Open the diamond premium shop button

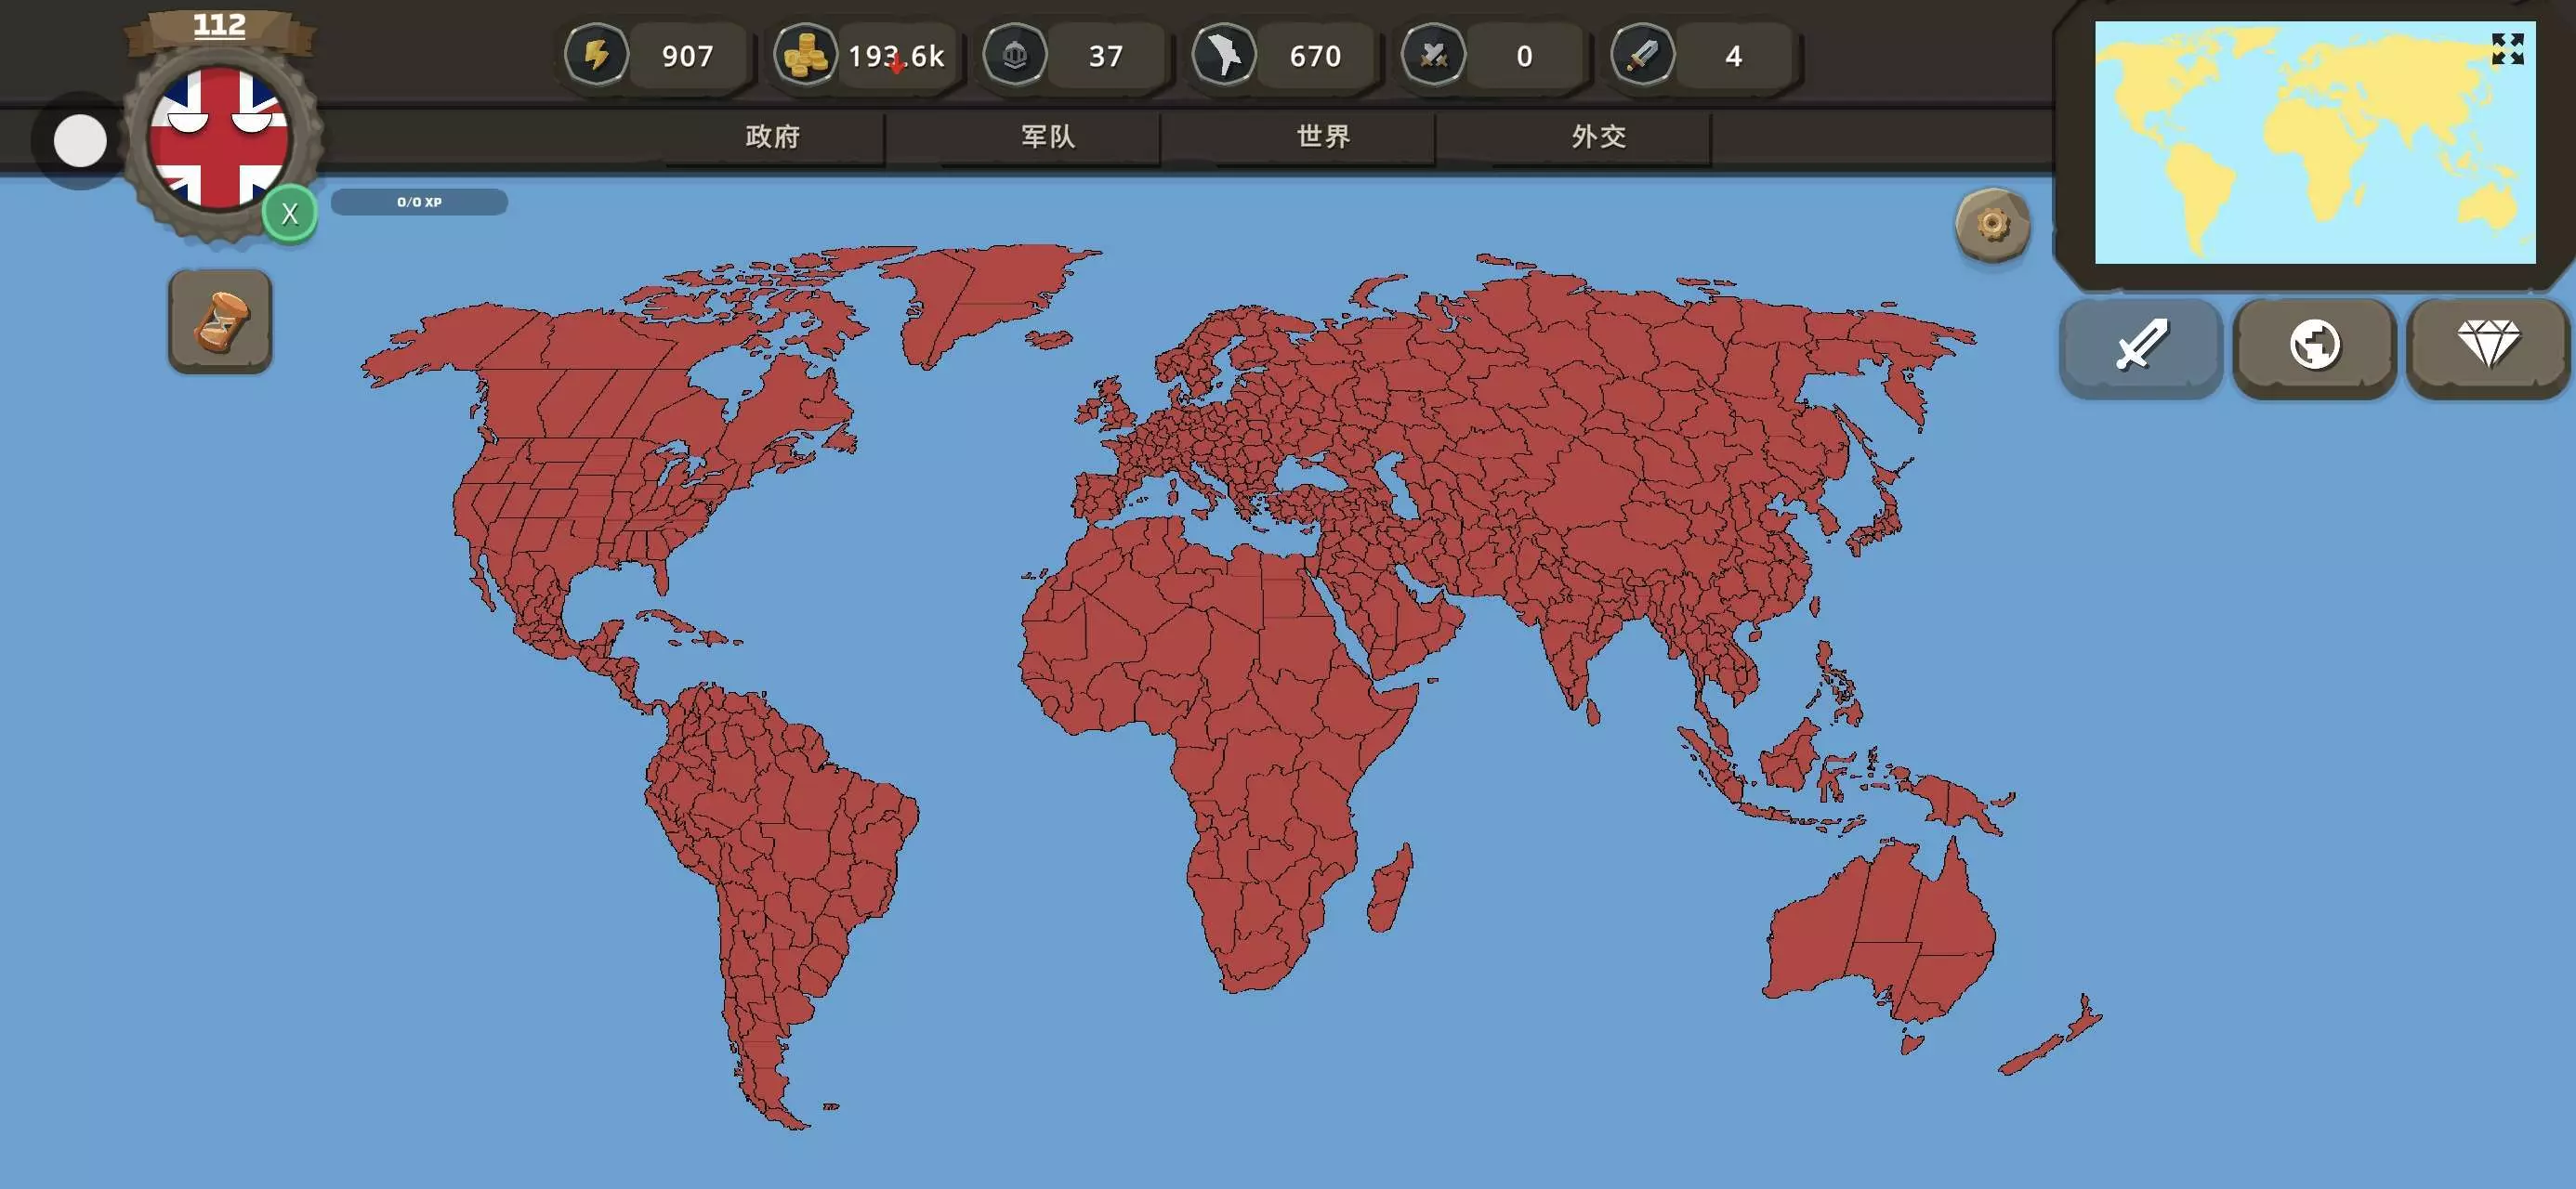(2487, 346)
